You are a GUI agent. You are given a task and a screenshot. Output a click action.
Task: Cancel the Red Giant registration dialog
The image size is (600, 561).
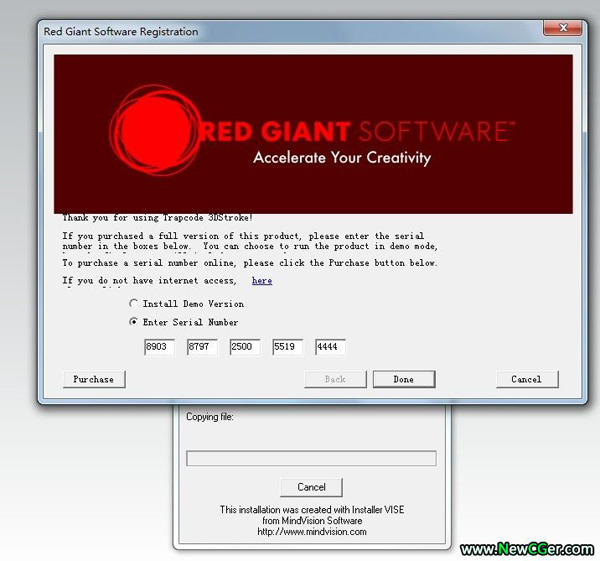527,379
